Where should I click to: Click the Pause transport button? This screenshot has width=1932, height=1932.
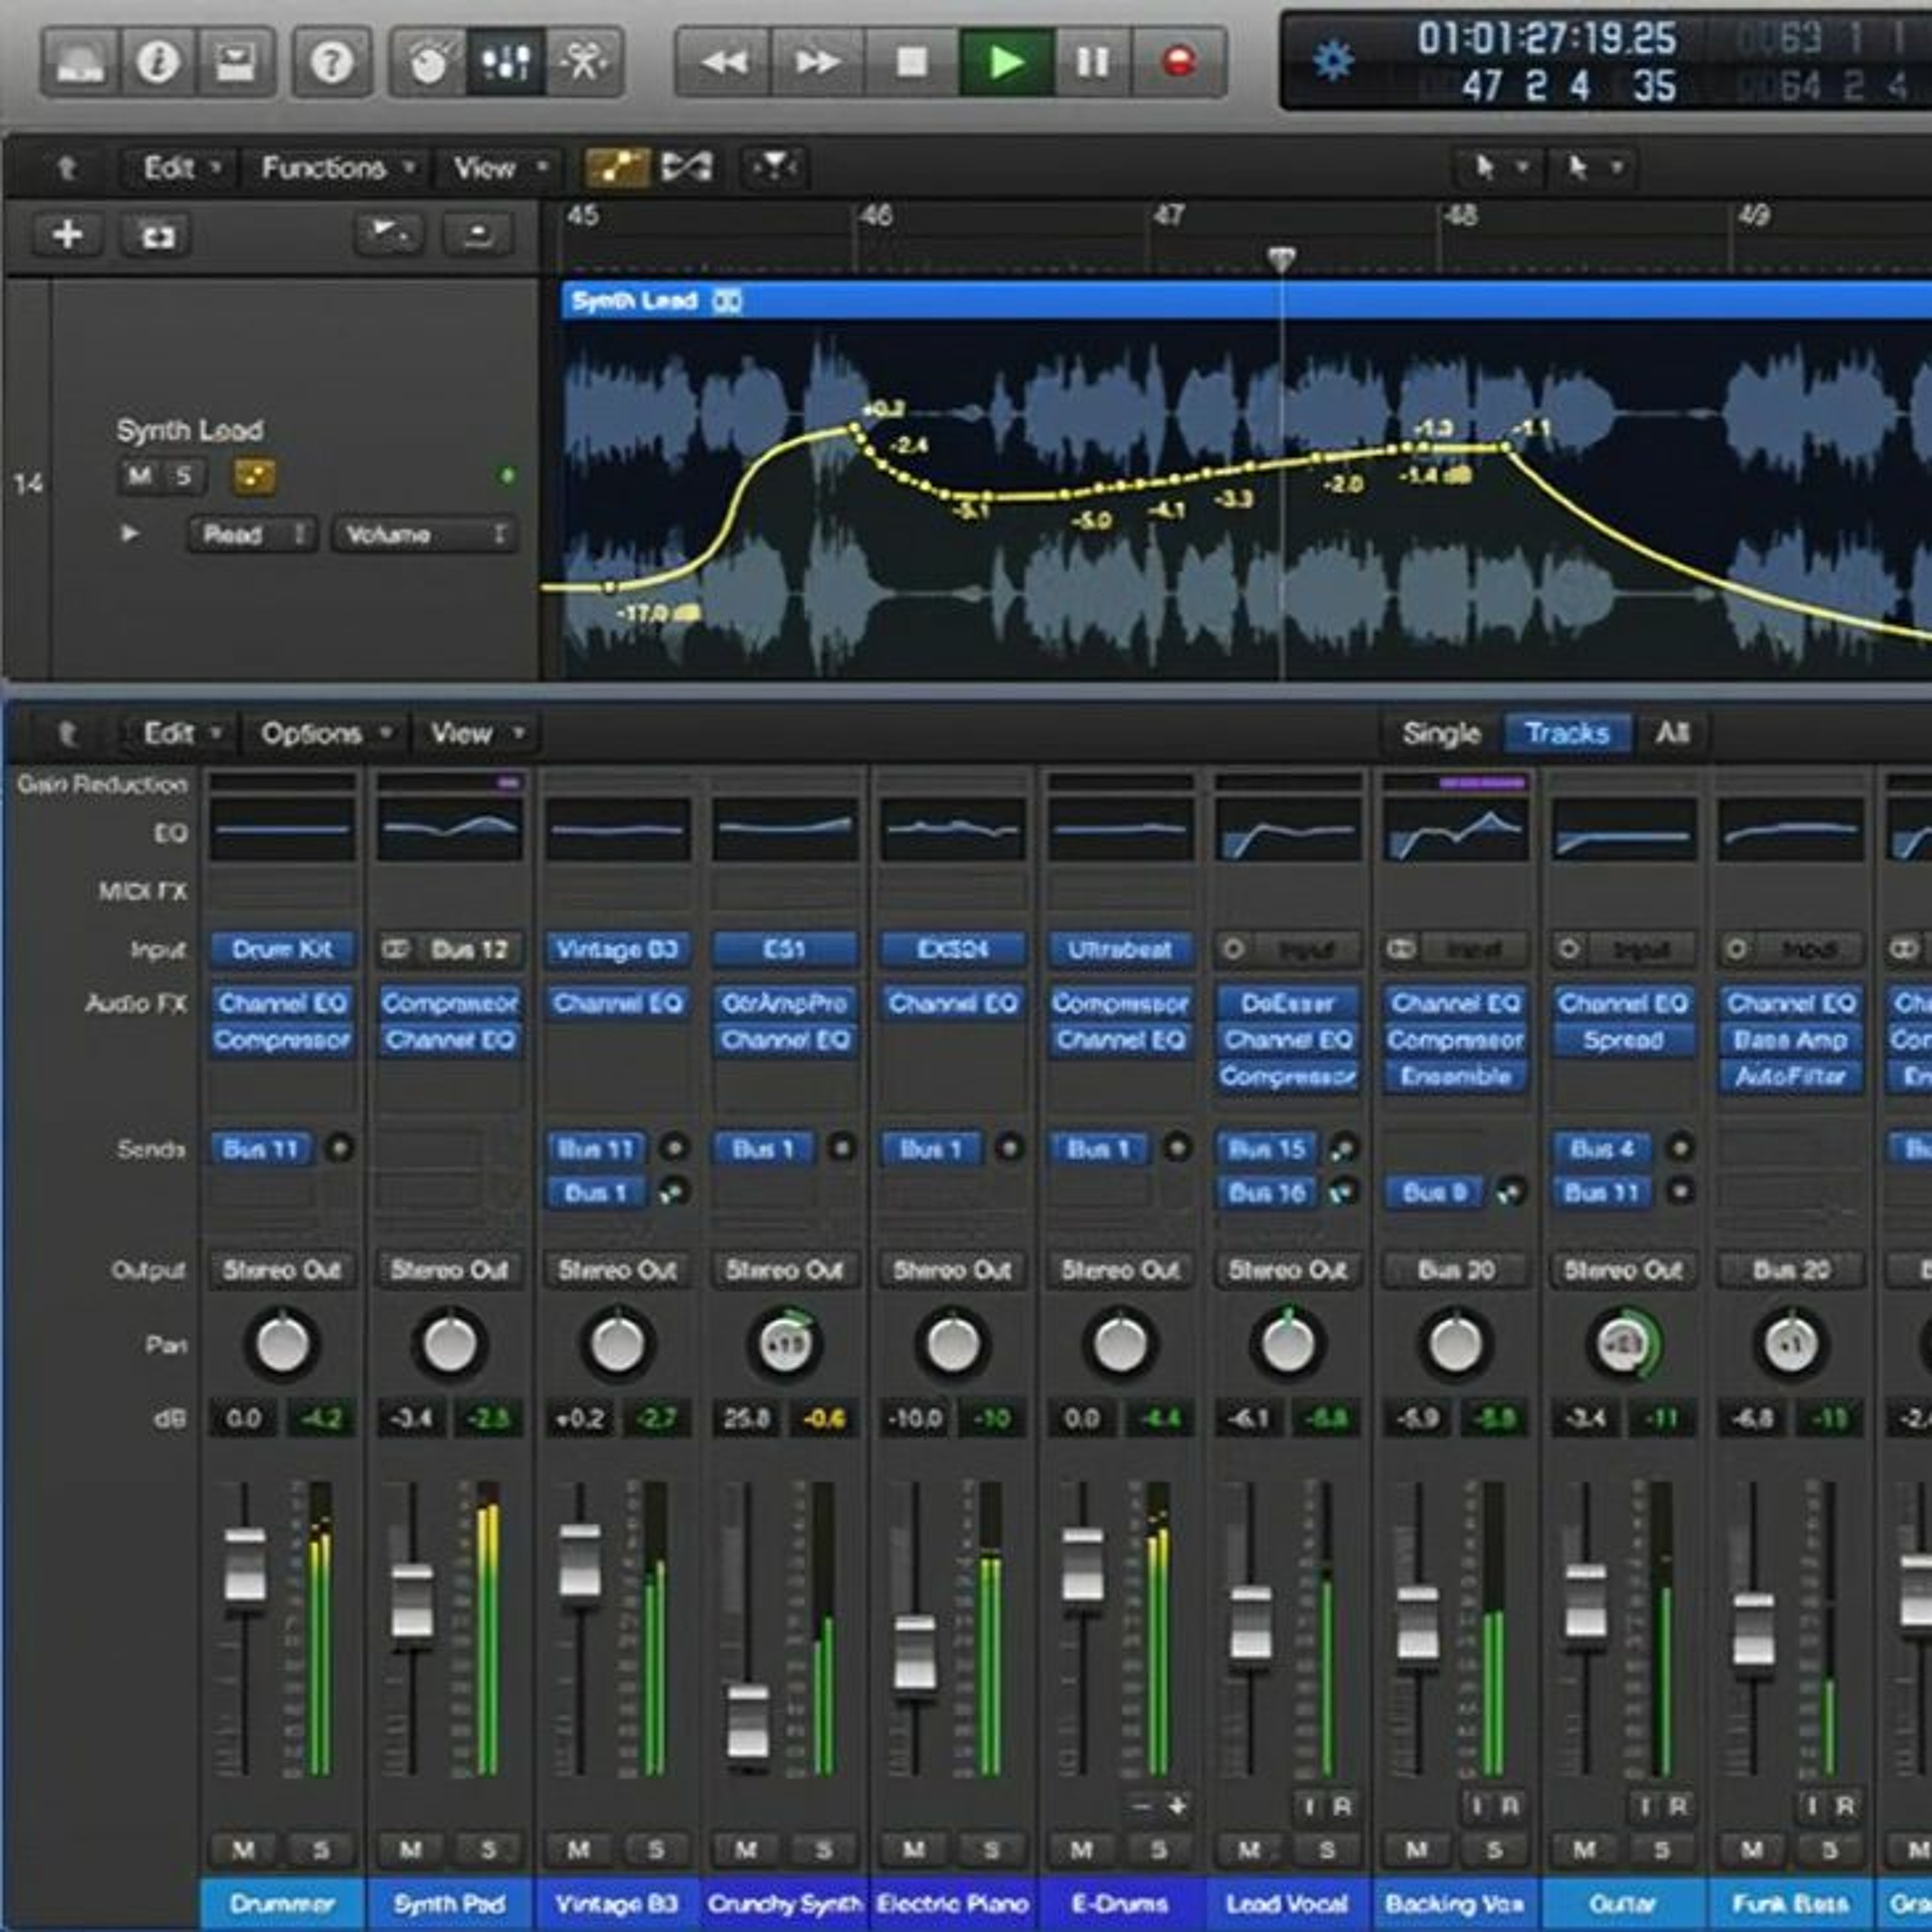(x=1092, y=62)
